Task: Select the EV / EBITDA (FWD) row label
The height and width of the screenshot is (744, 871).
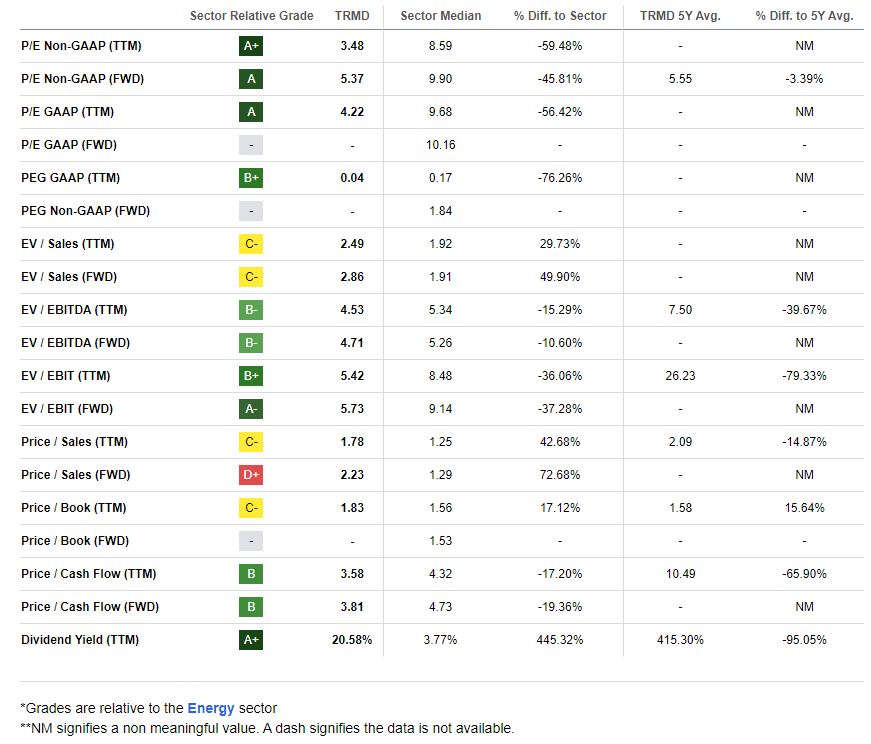Action: click(x=76, y=343)
